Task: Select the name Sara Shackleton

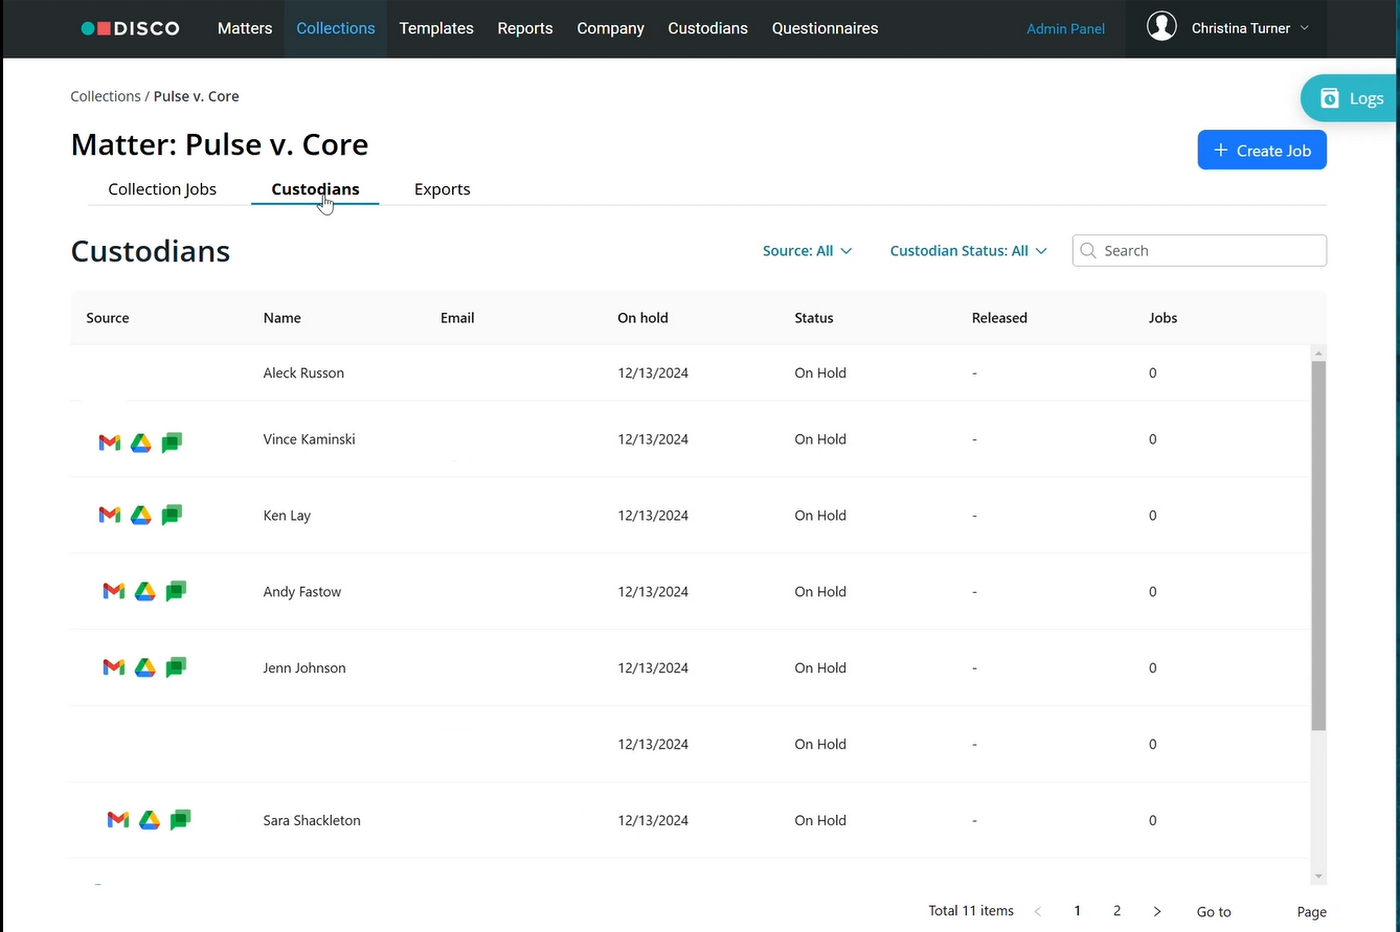Action: pos(312,820)
